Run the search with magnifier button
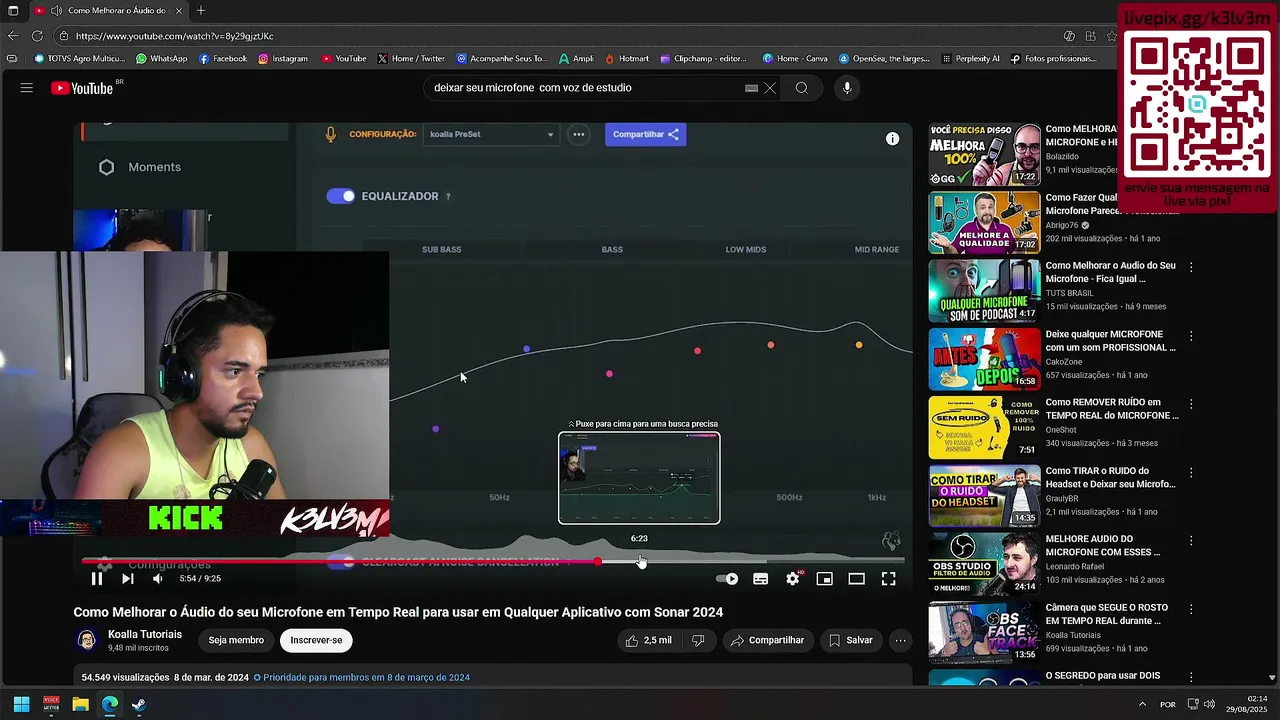Image resolution: width=1280 pixels, height=720 pixels. 801,88
